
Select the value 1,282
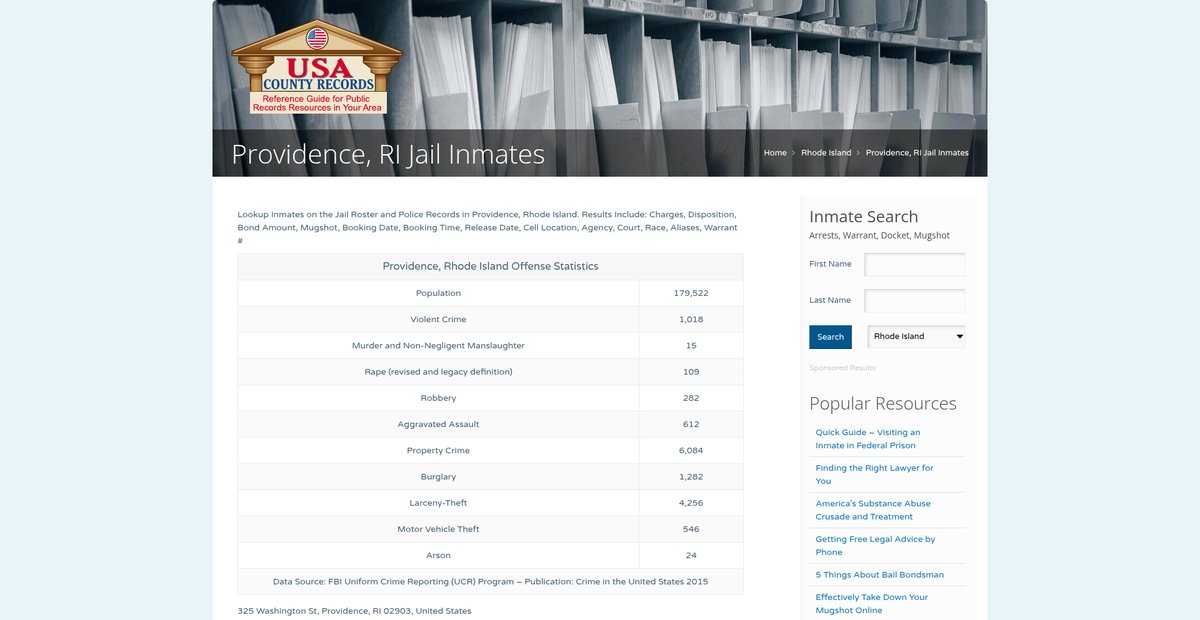pyautogui.click(x=691, y=477)
